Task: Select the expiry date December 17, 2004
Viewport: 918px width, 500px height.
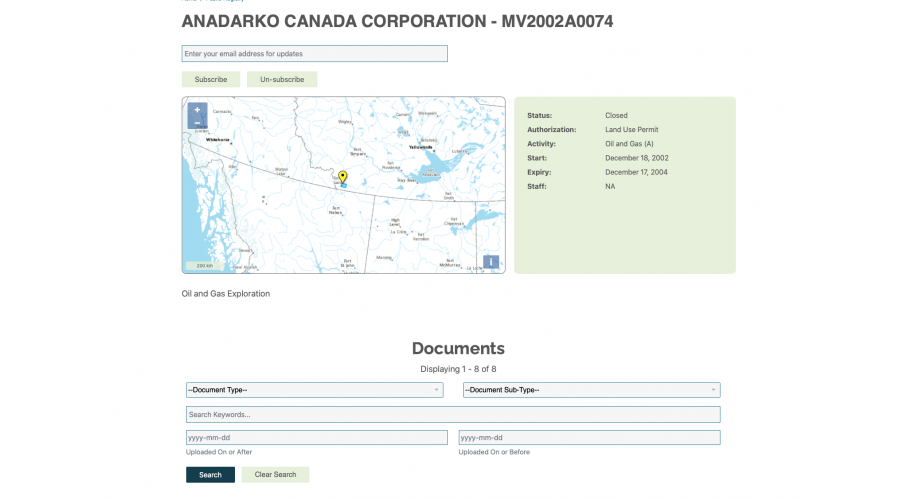Action: click(x=636, y=172)
